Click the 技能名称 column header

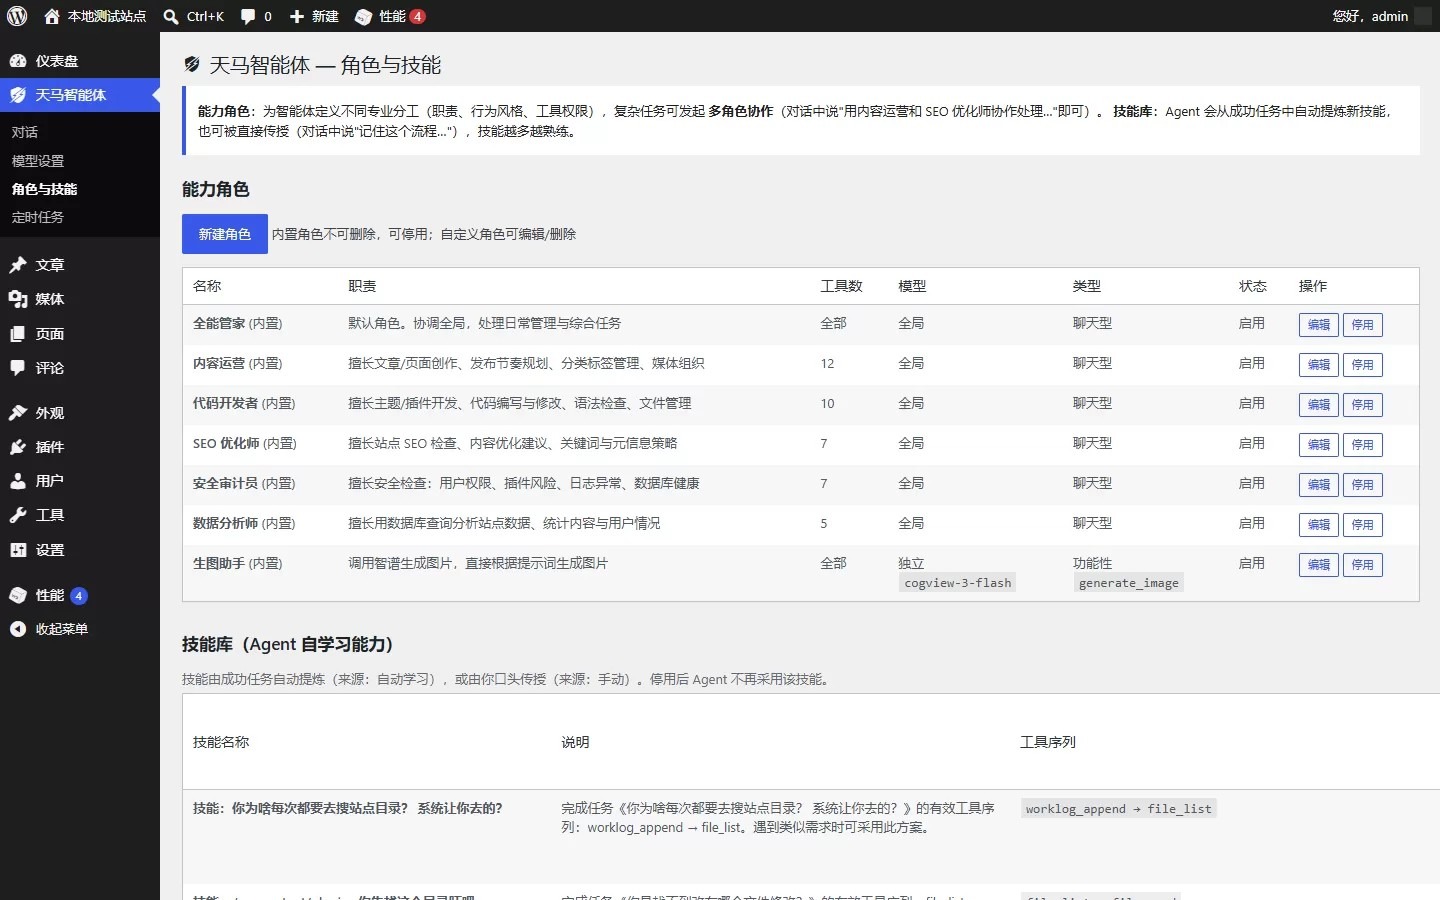(x=221, y=742)
